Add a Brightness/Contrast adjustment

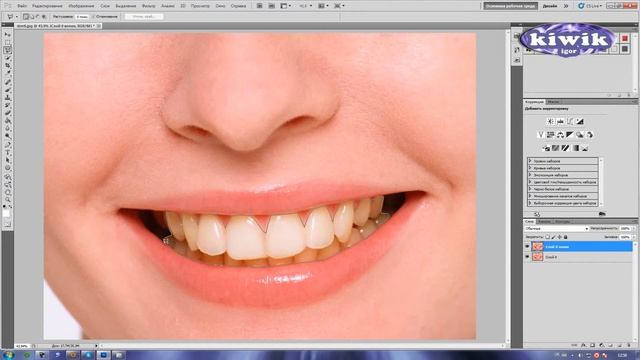[551, 122]
